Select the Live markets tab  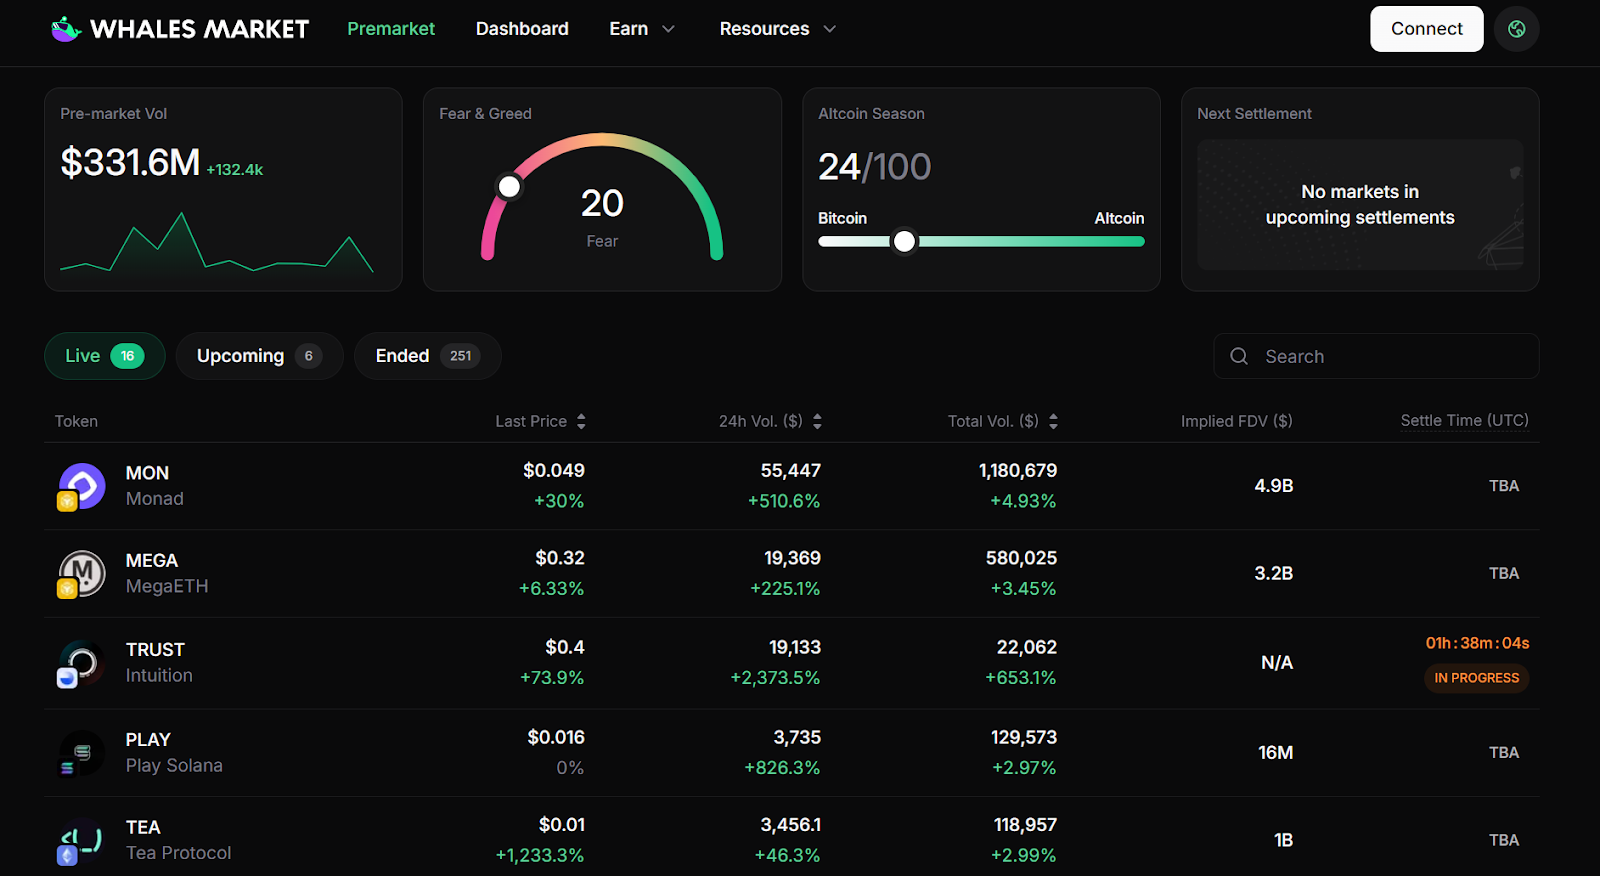pyautogui.click(x=105, y=356)
